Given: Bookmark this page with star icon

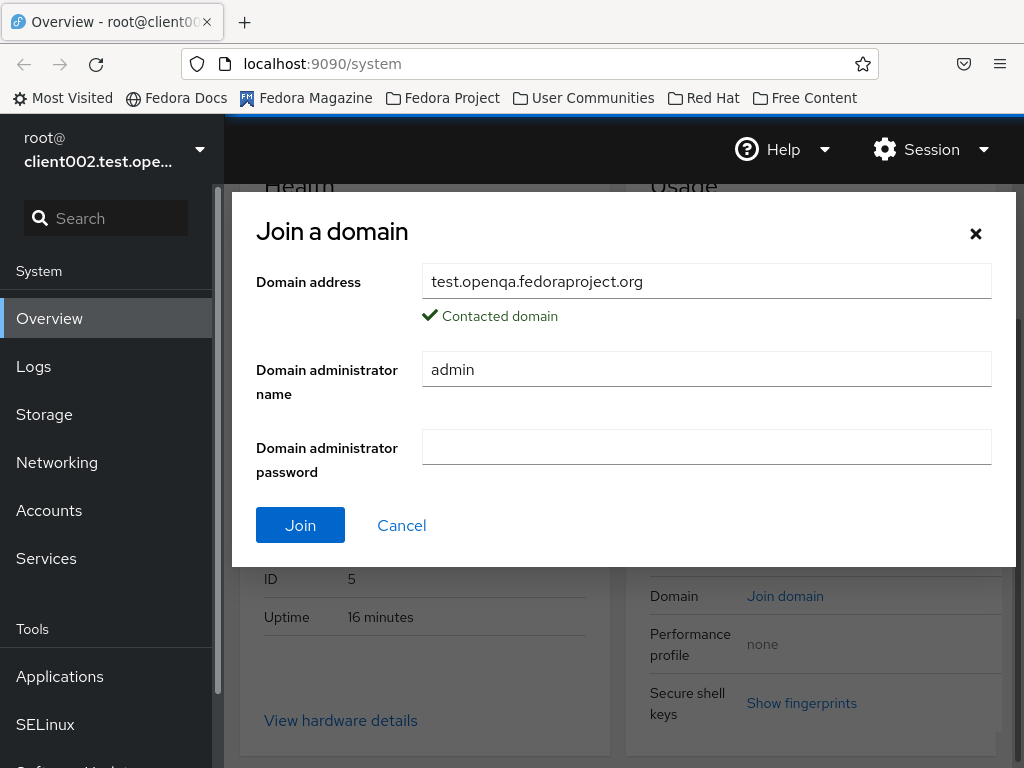Looking at the screenshot, I should pyautogui.click(x=863, y=64).
